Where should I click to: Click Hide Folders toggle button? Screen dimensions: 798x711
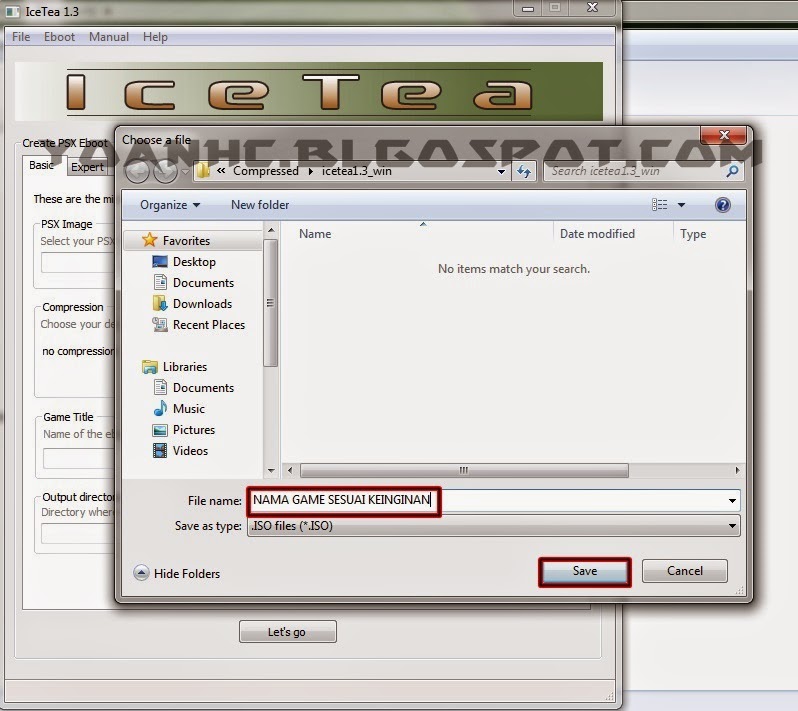[177, 574]
